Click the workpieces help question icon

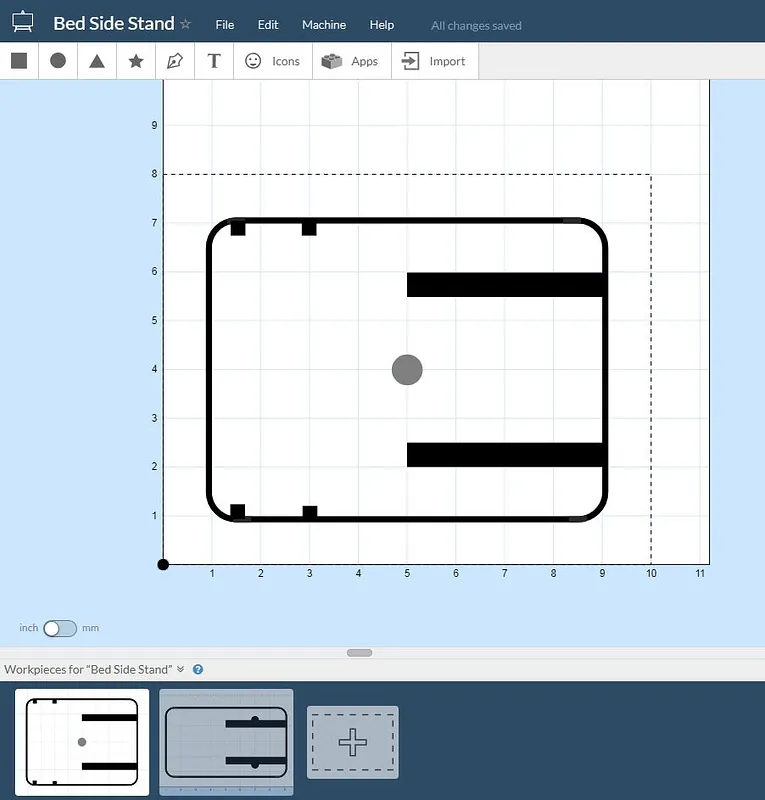point(198,669)
